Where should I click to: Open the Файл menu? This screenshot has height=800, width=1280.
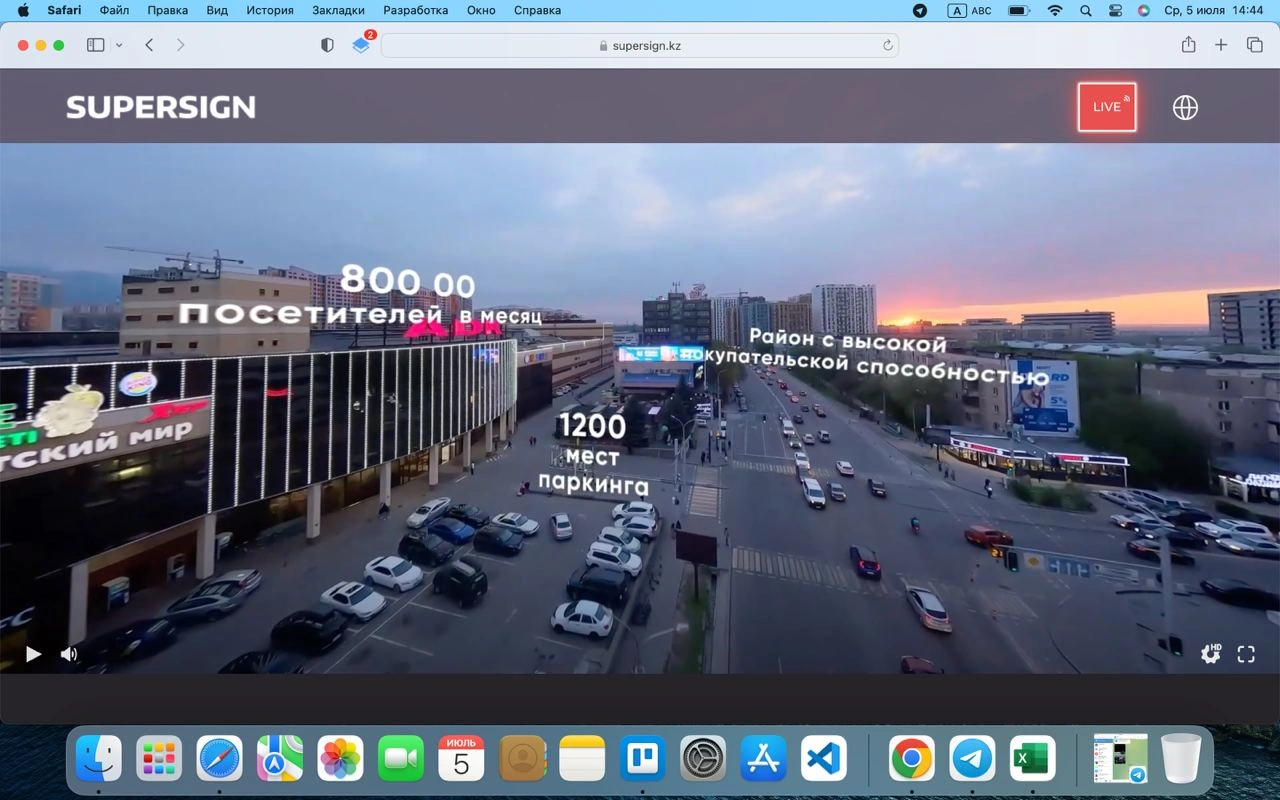coord(114,10)
